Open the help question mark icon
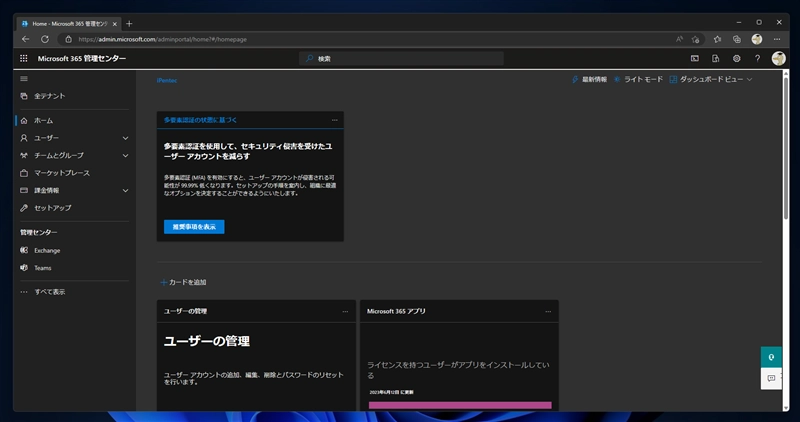The image size is (800, 422). point(758,59)
